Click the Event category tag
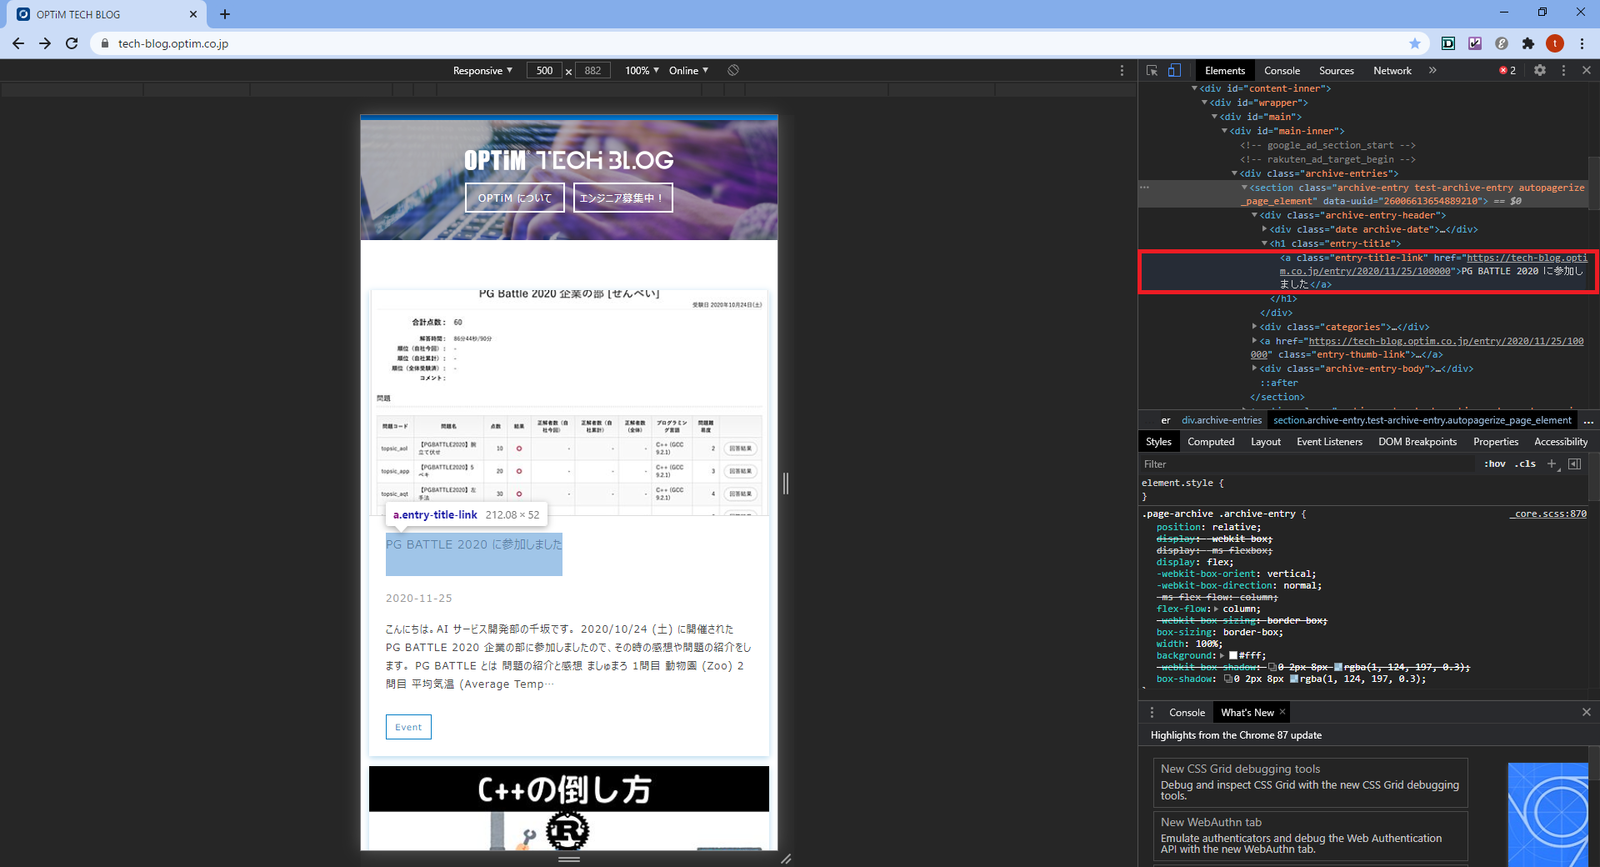 click(408, 727)
